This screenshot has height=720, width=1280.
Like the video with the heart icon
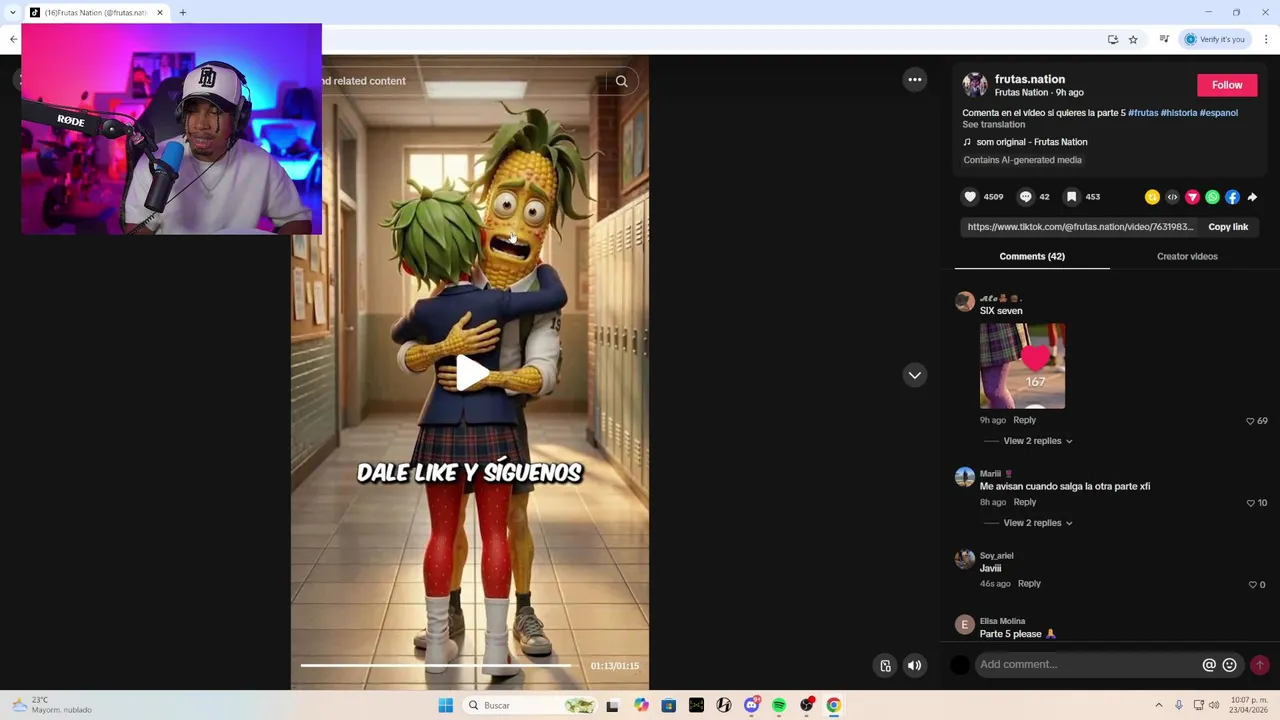pos(970,197)
